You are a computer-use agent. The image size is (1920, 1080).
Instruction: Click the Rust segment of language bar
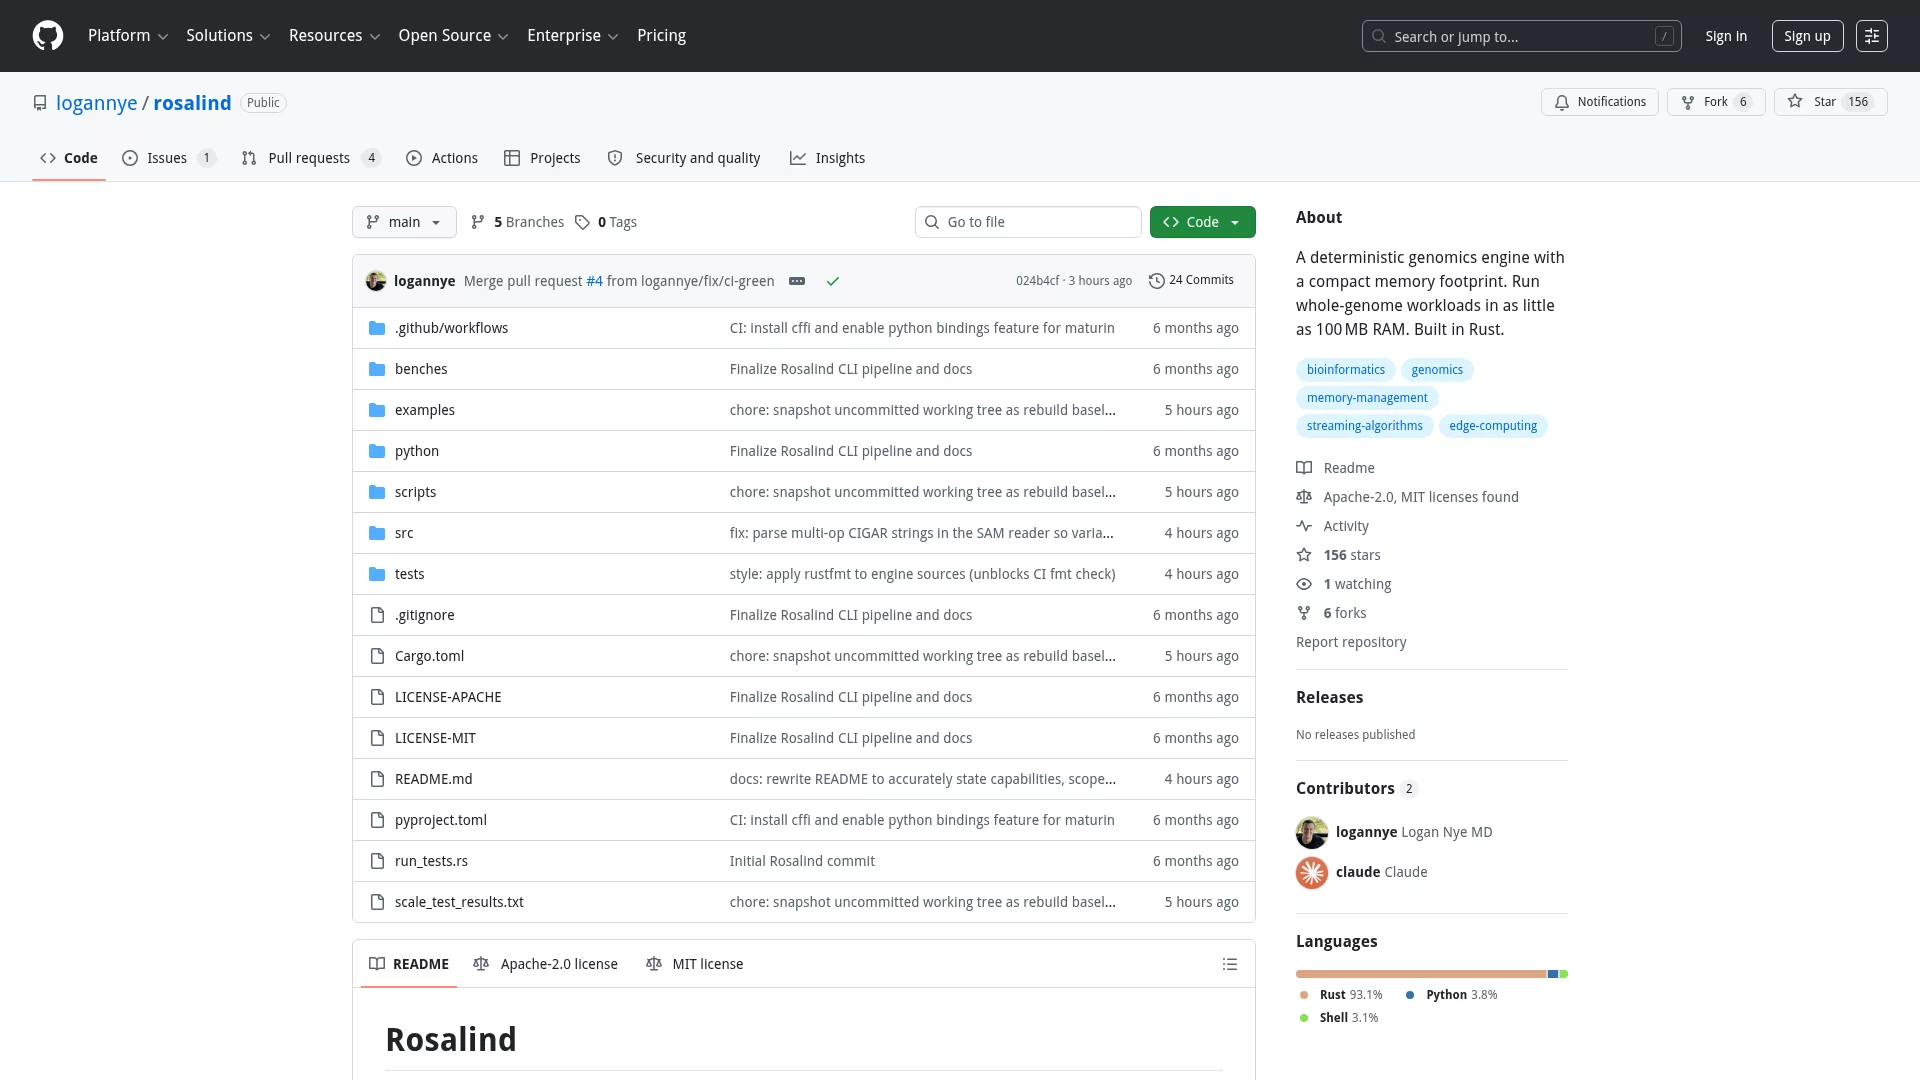pyautogui.click(x=1422, y=974)
